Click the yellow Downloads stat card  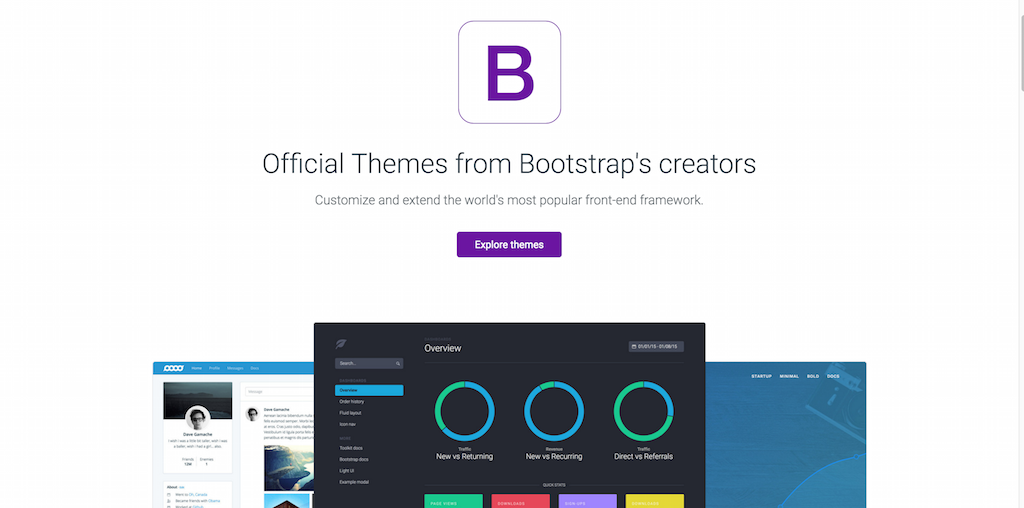[655, 501]
